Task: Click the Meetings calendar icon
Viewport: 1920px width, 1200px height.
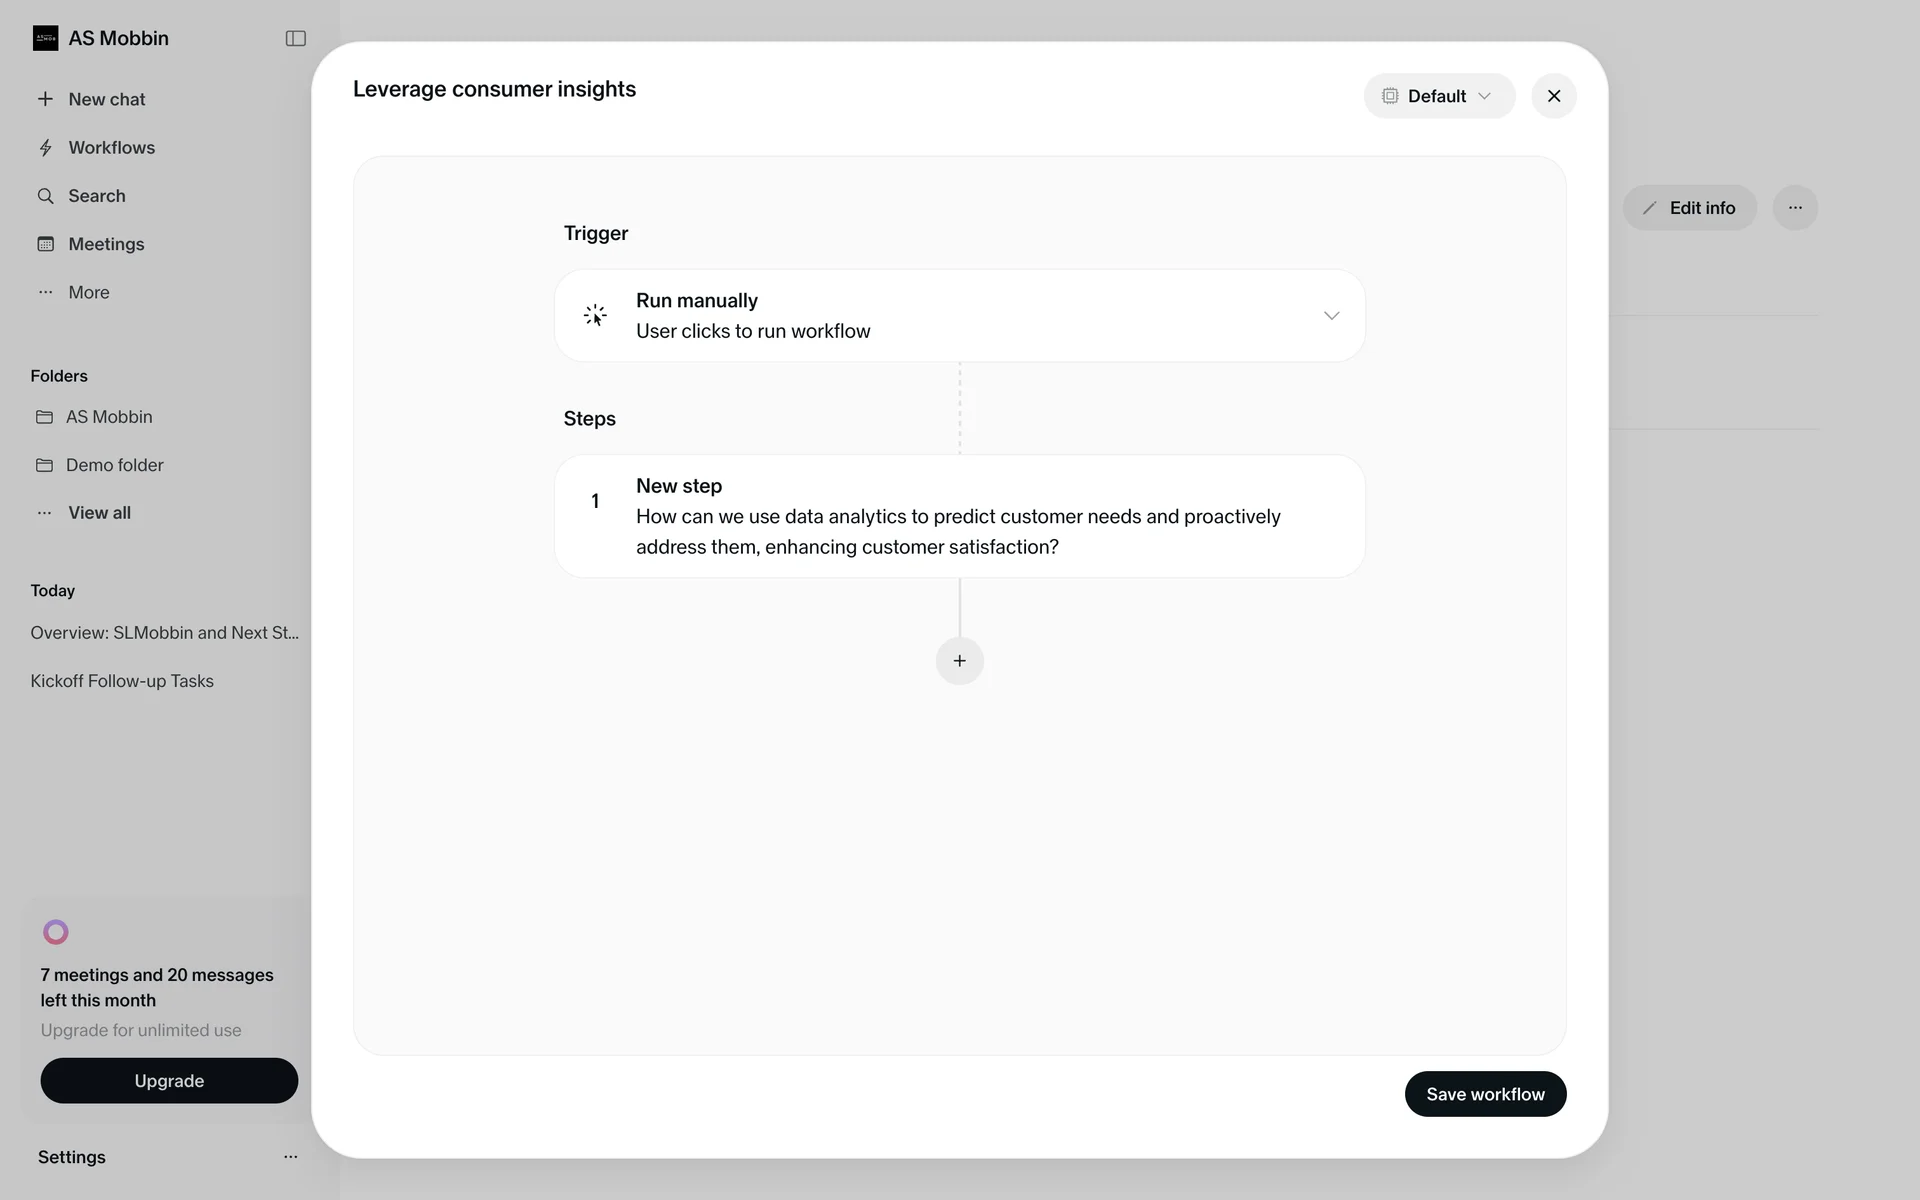Action: [45, 244]
